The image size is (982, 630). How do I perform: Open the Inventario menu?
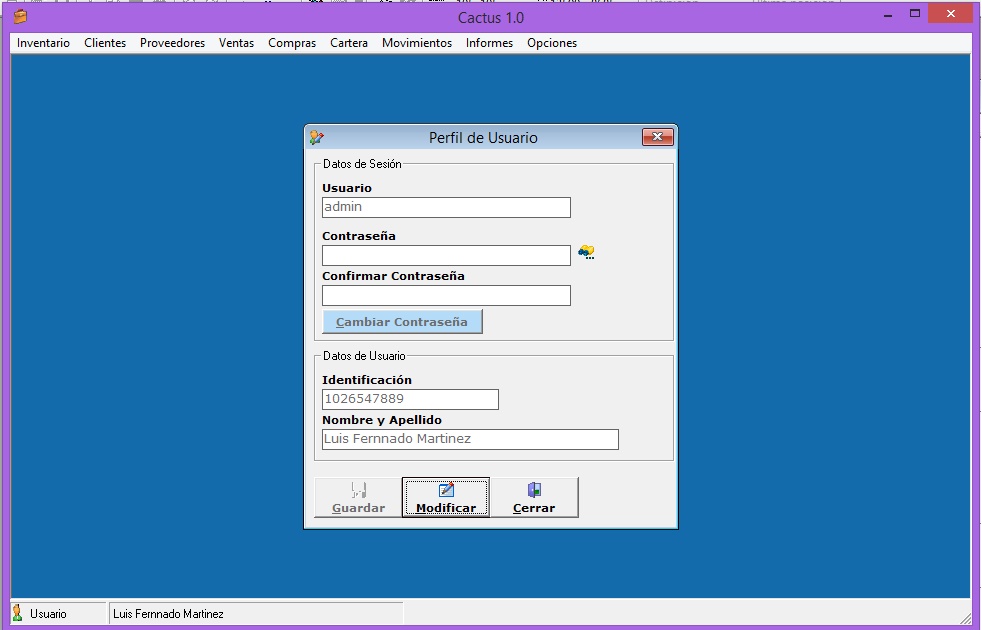click(x=43, y=43)
